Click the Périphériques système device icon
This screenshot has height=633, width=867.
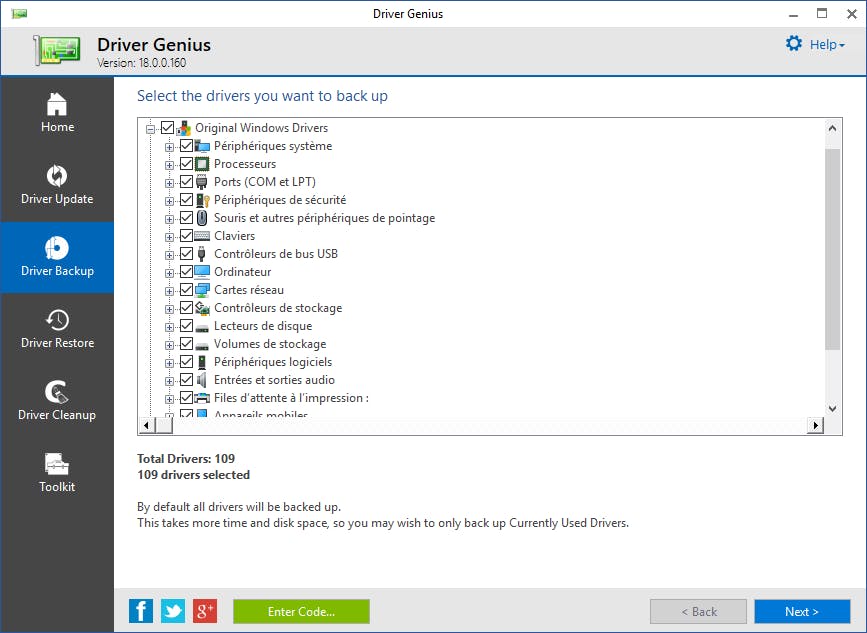(202, 146)
